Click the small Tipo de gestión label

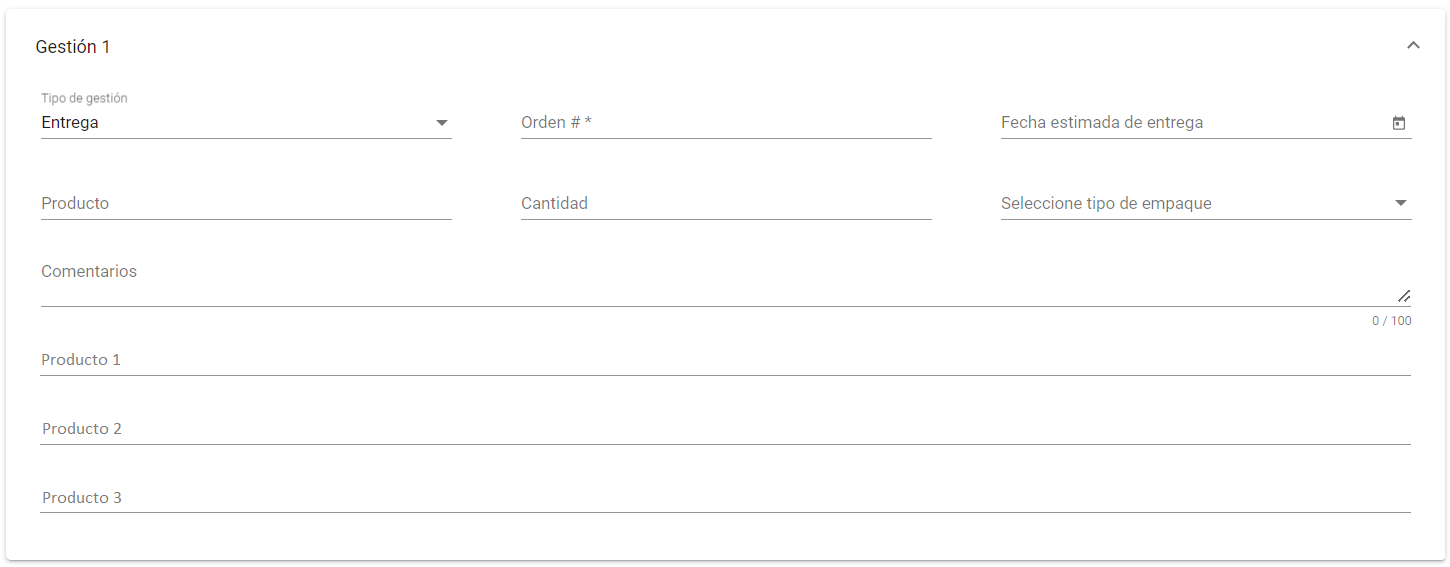click(84, 98)
